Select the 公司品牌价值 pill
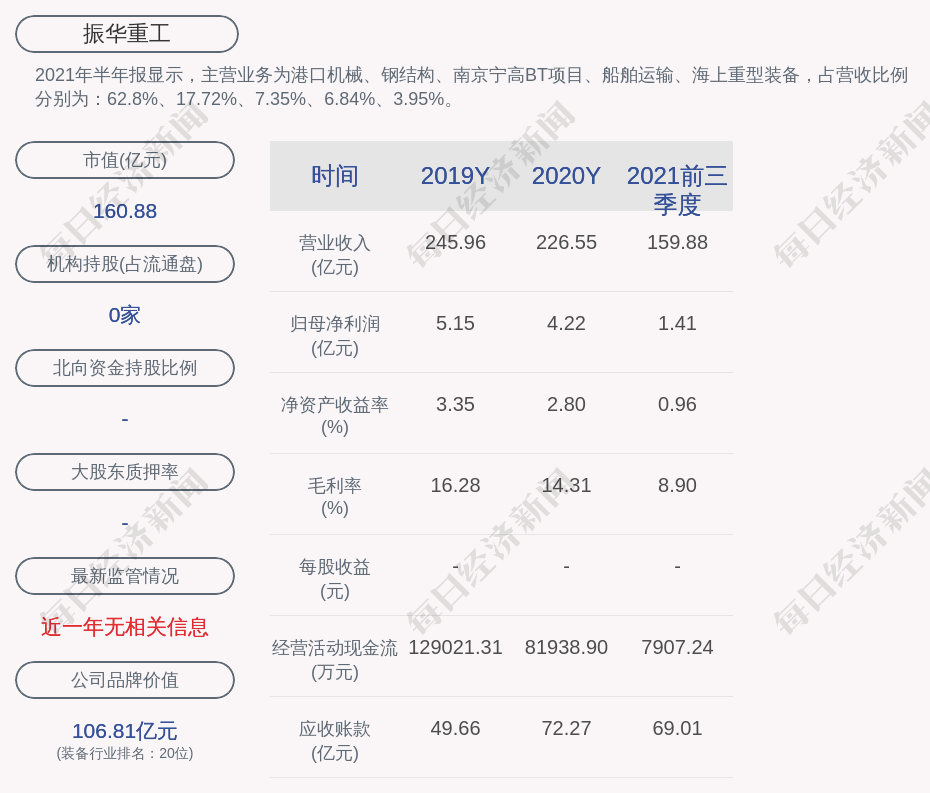 tap(125, 680)
